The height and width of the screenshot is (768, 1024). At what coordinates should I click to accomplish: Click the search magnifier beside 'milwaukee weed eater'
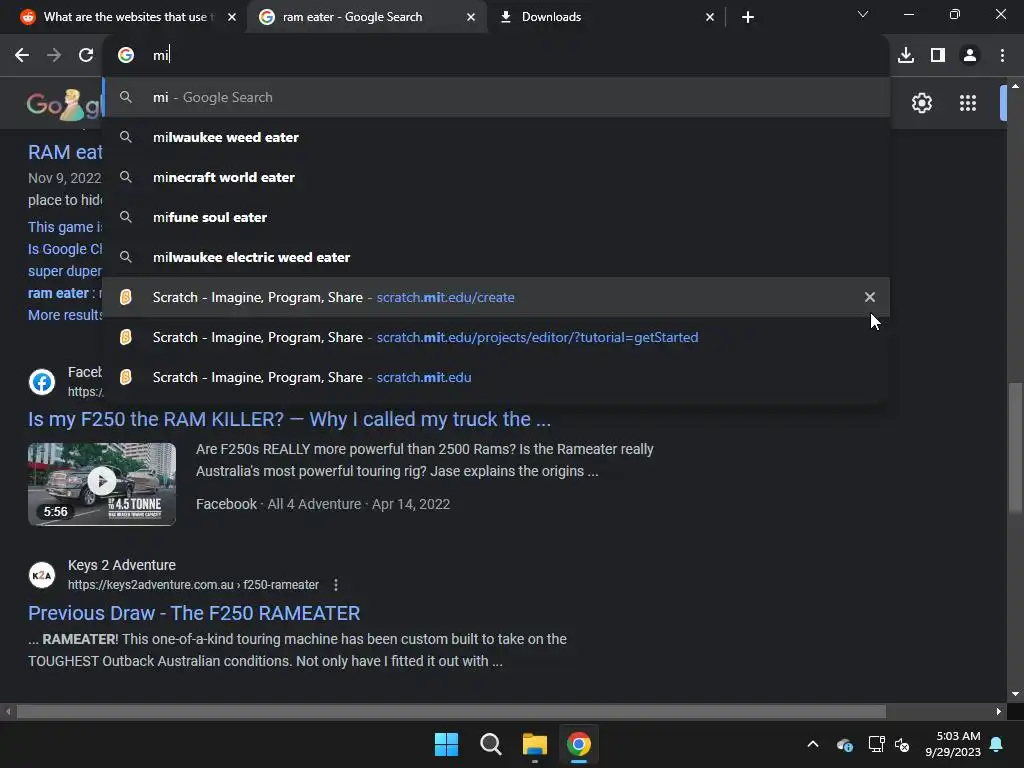click(126, 137)
